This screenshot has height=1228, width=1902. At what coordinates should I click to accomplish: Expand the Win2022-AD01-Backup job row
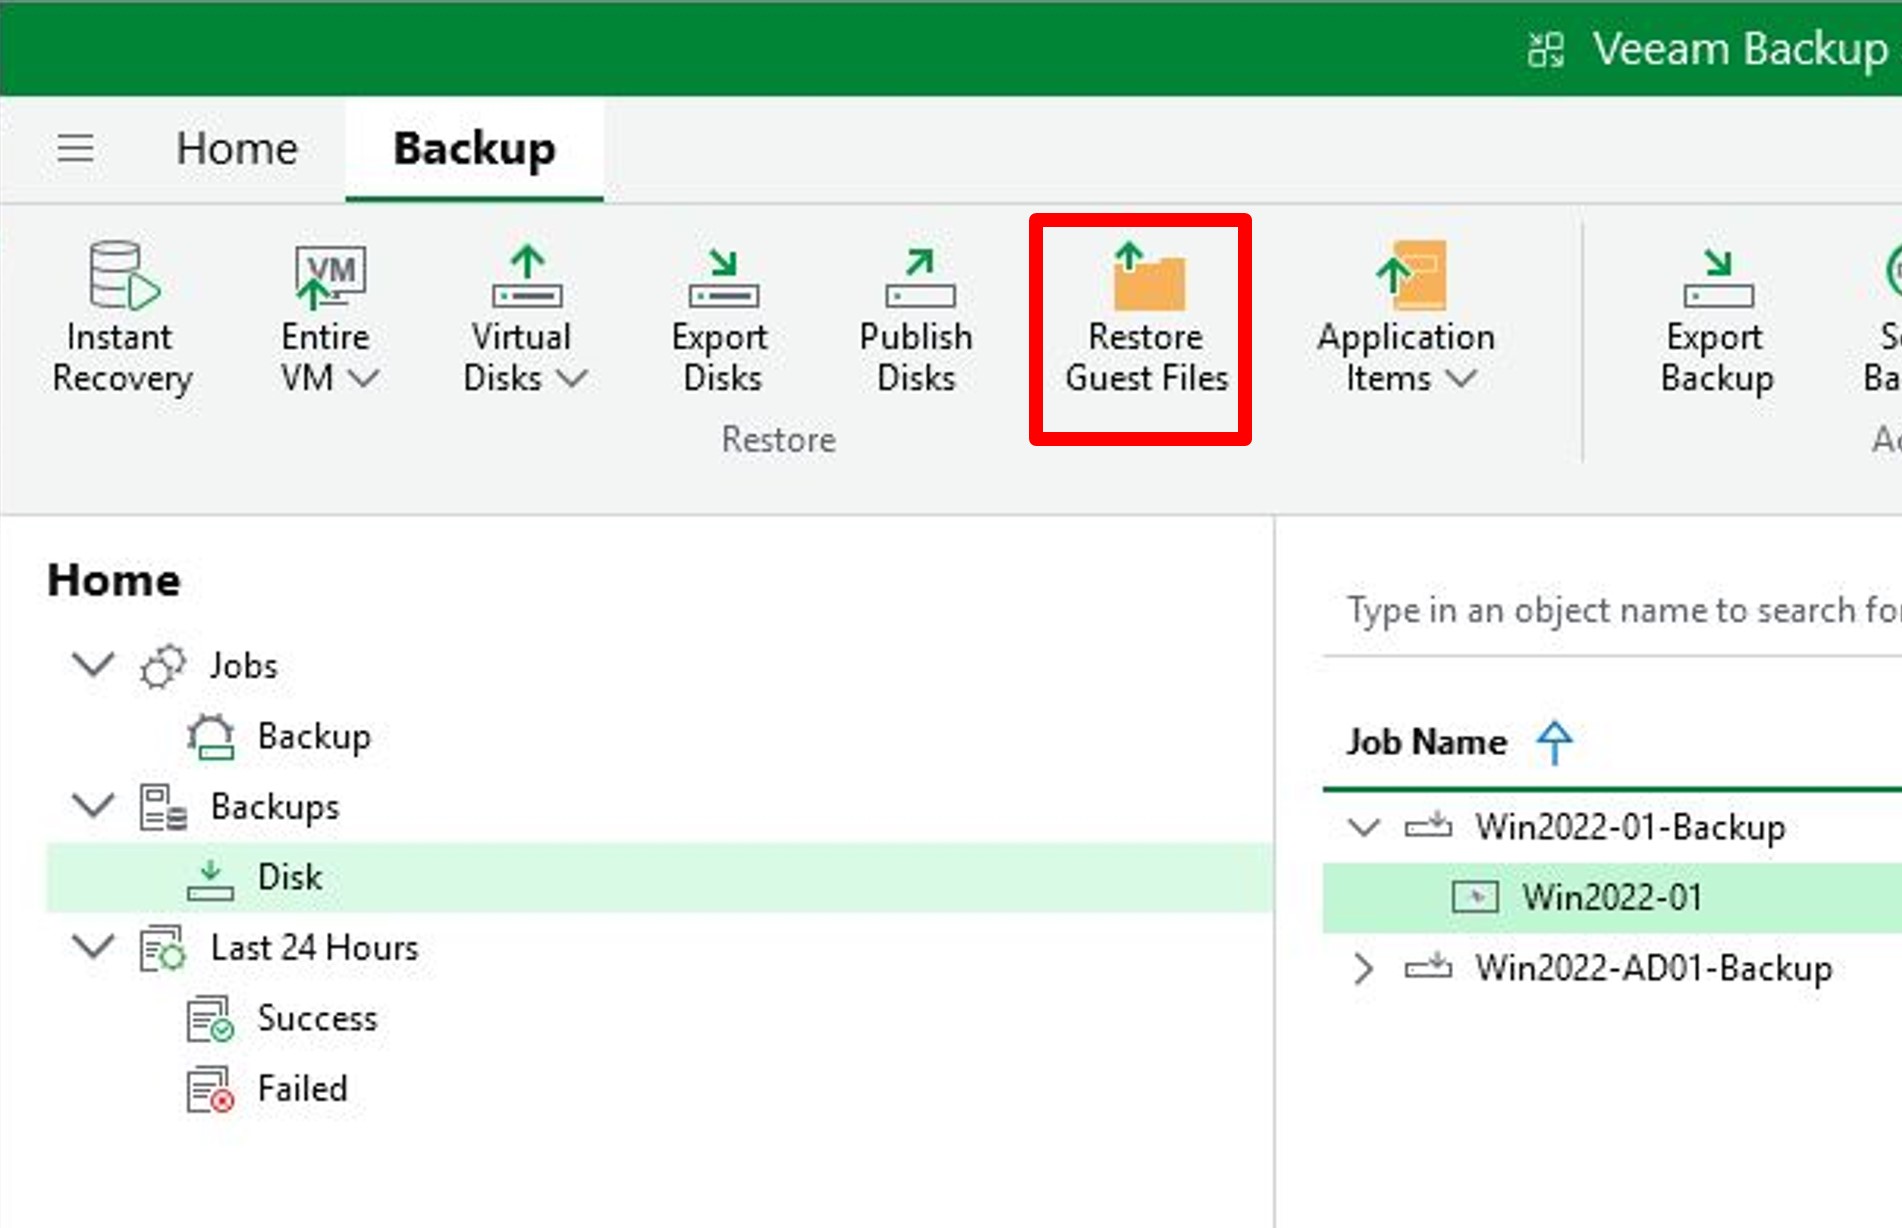pyautogui.click(x=1364, y=968)
